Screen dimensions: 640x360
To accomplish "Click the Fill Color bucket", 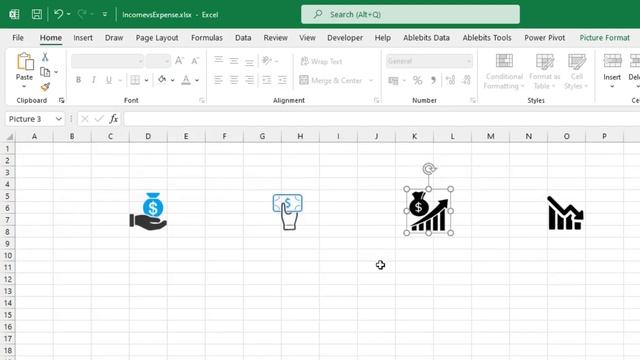I will (162, 80).
